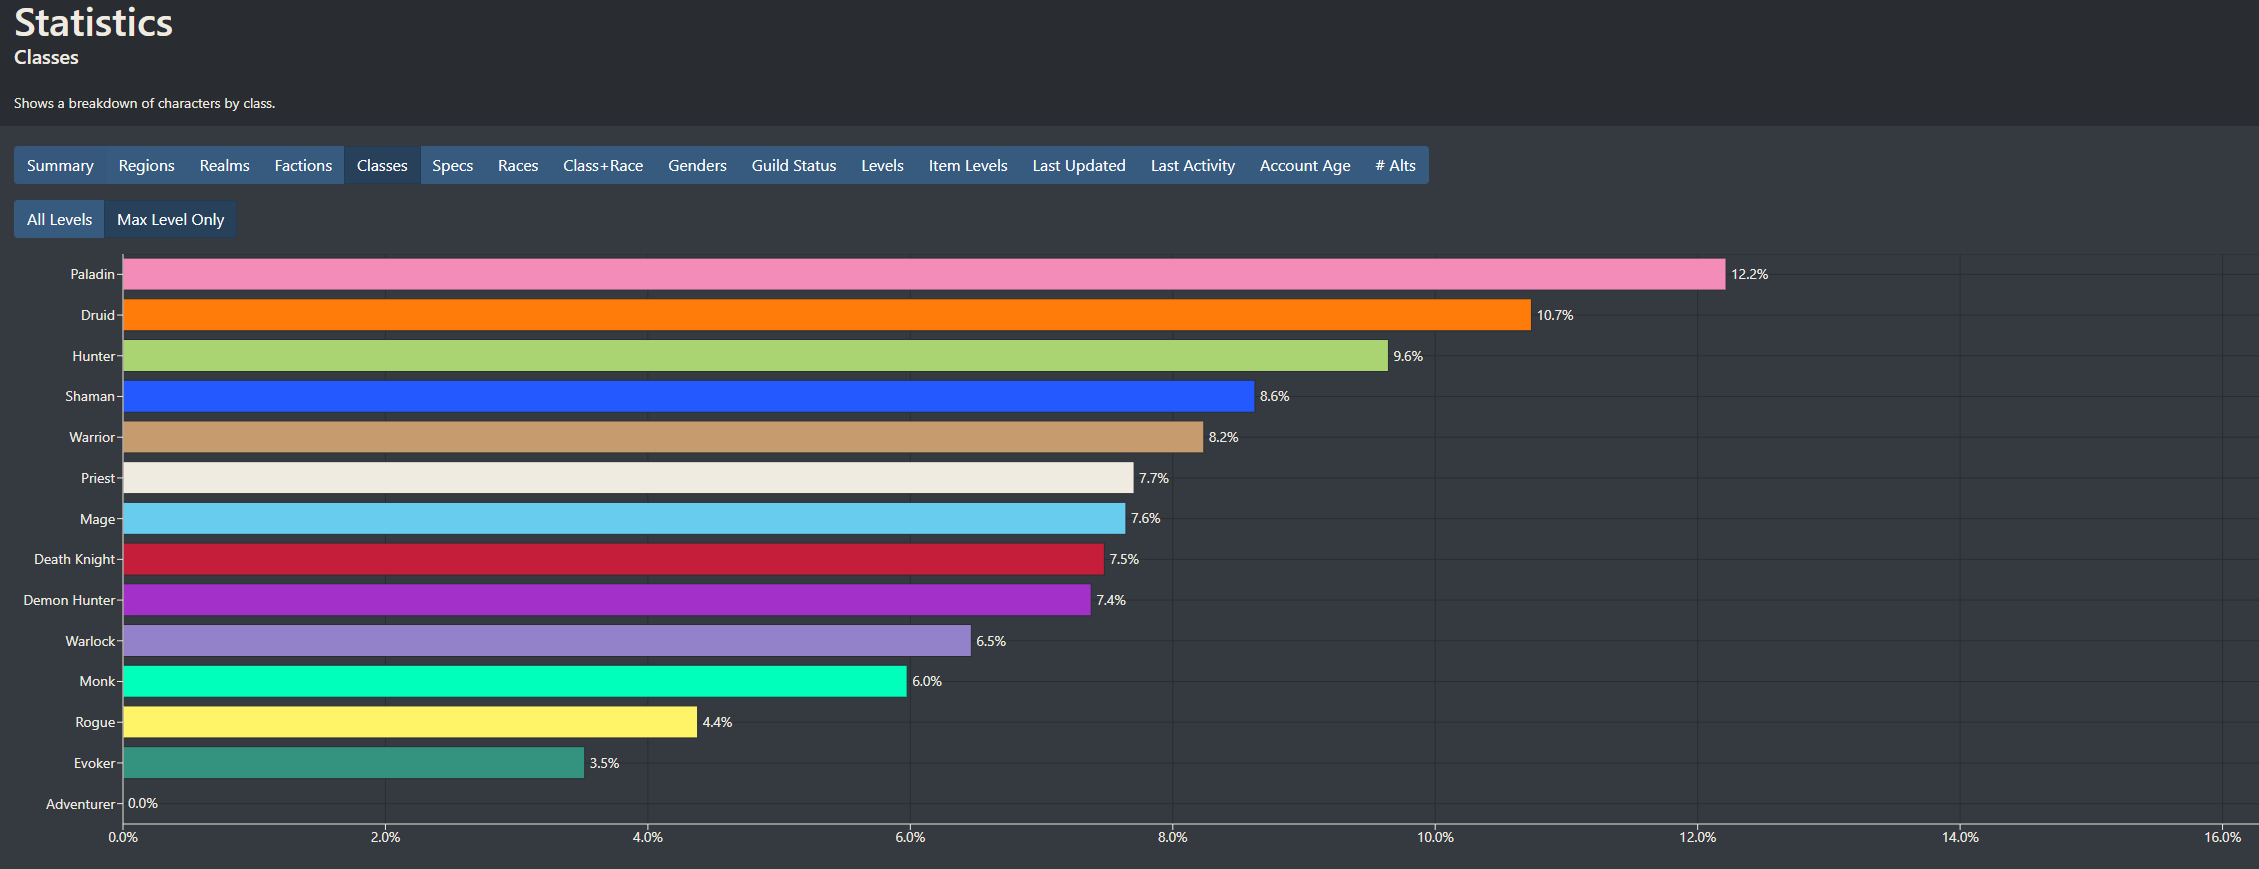Click the 6.5% value label

[991, 641]
